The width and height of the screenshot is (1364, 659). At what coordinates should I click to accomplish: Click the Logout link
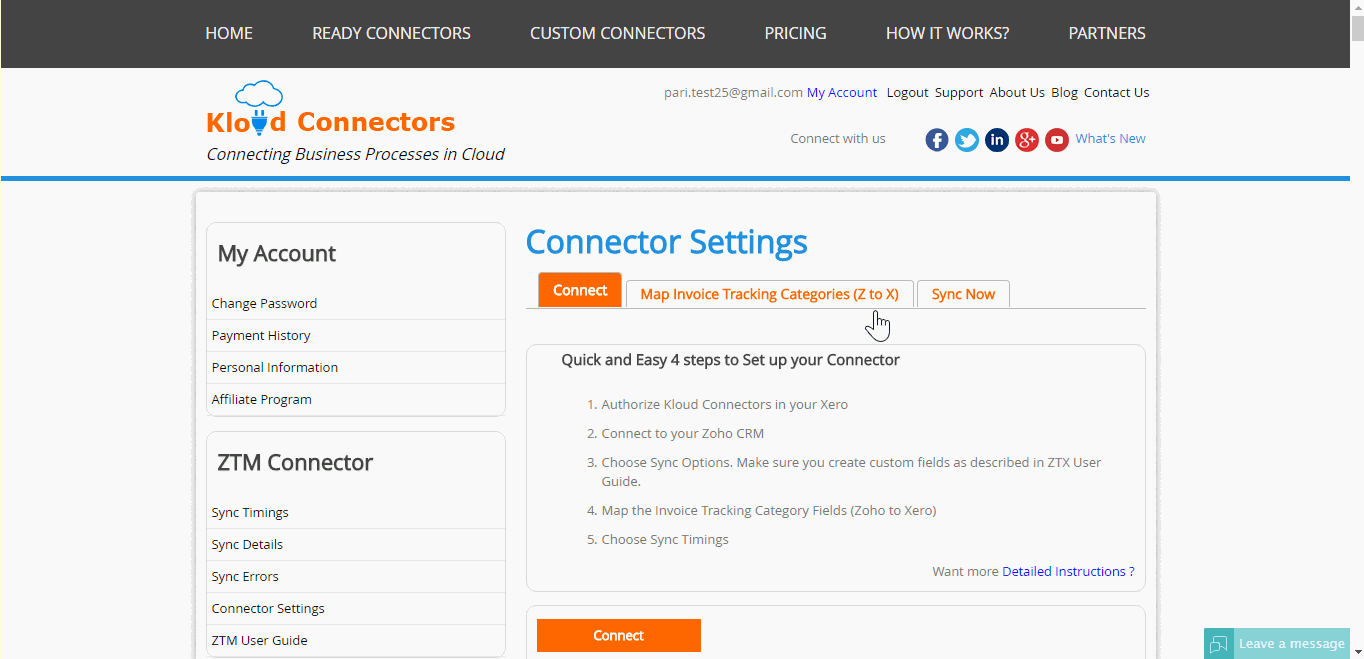click(908, 92)
